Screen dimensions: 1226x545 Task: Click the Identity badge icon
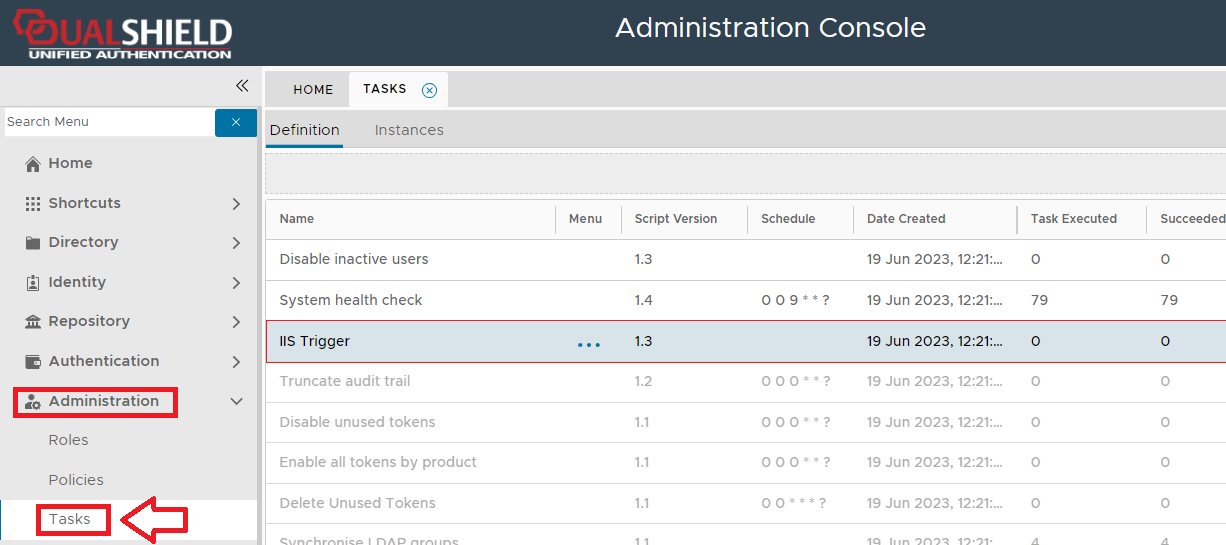[33, 283]
